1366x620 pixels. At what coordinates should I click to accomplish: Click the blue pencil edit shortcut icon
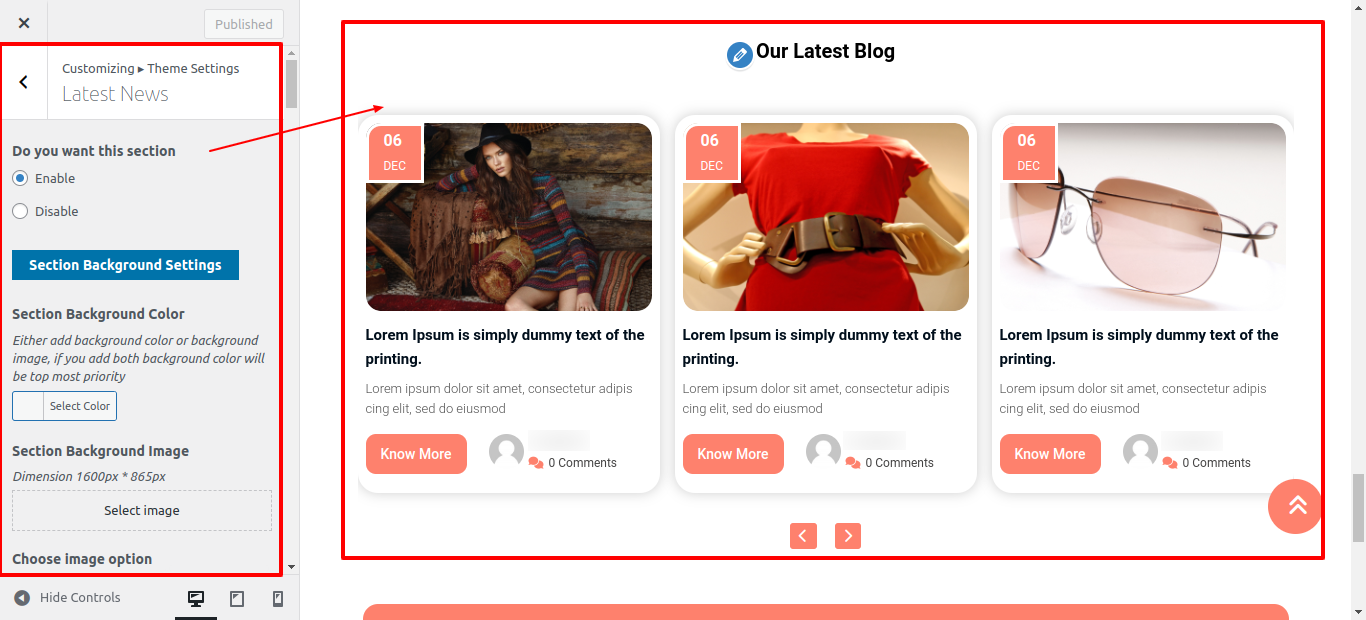click(740, 55)
